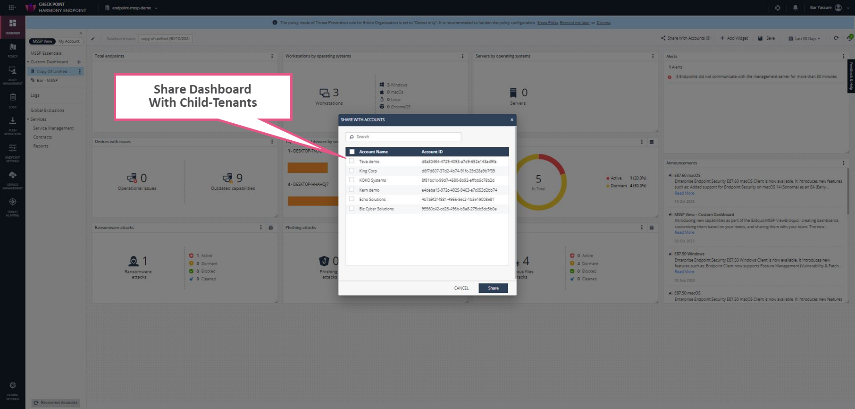Switch to the My Account tab
Viewport: 855px width, 409px height.
pyautogui.click(x=70, y=41)
